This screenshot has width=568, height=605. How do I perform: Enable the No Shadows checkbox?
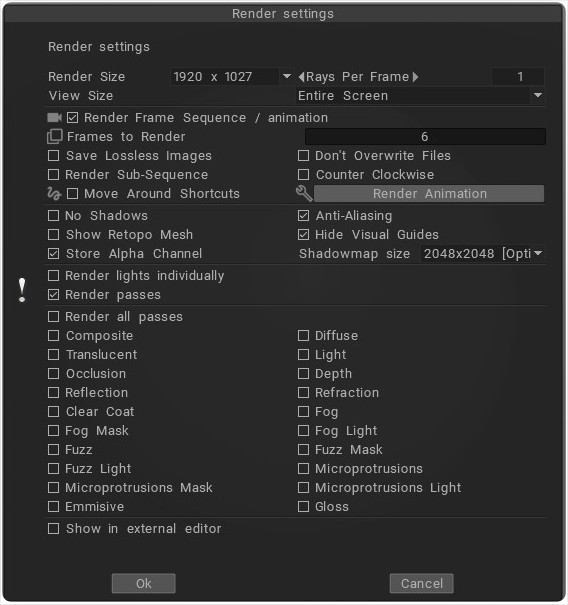[54, 215]
